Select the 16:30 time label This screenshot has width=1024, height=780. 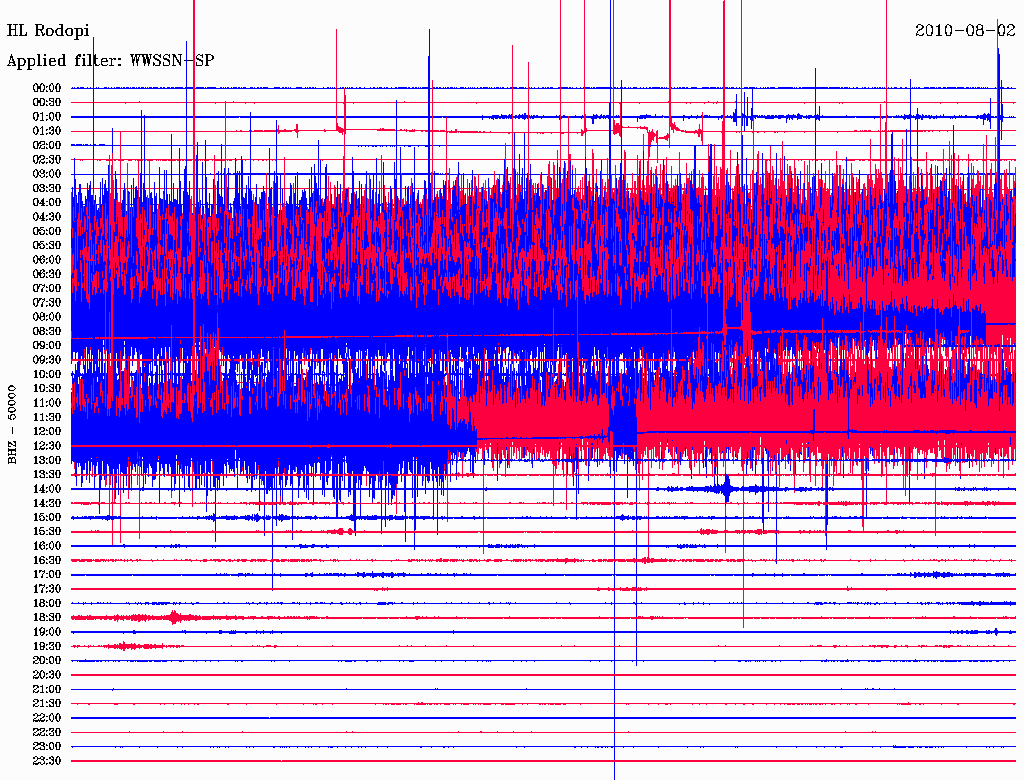pyautogui.click(x=47, y=561)
